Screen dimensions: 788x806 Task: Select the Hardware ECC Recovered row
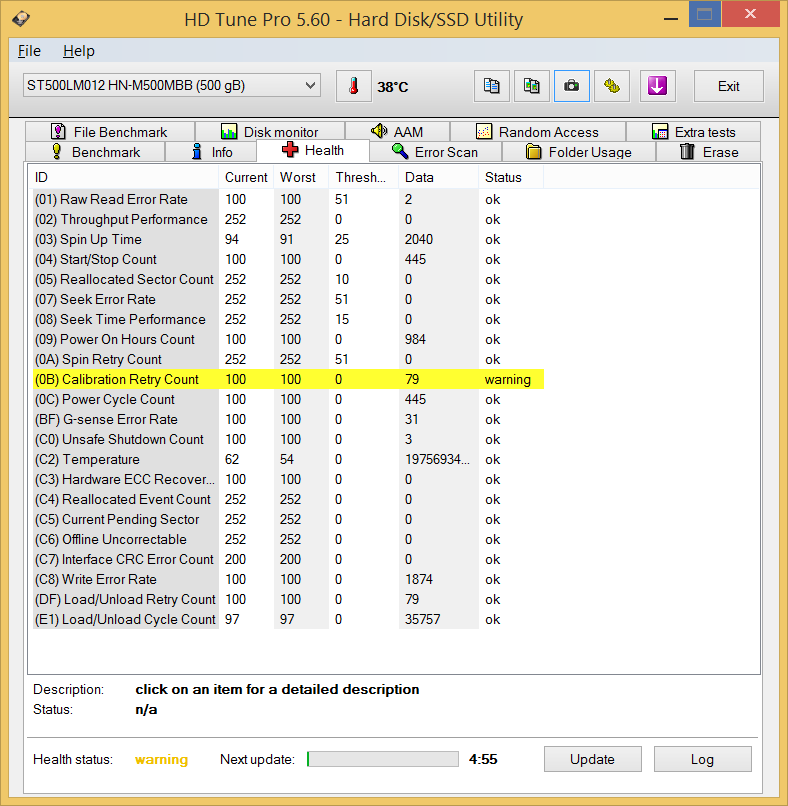click(x=288, y=479)
